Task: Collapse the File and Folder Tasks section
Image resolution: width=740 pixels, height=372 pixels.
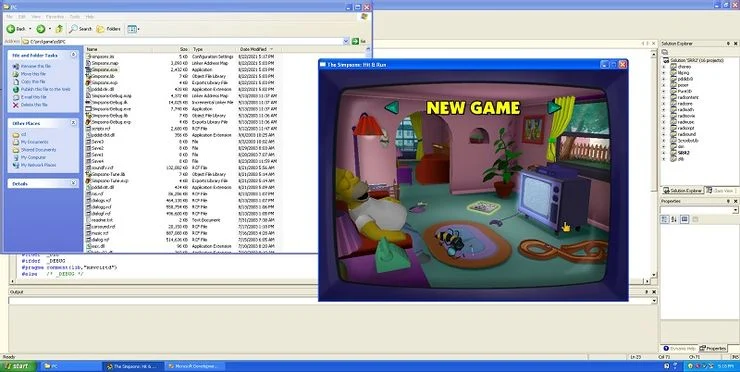Action: point(74,55)
